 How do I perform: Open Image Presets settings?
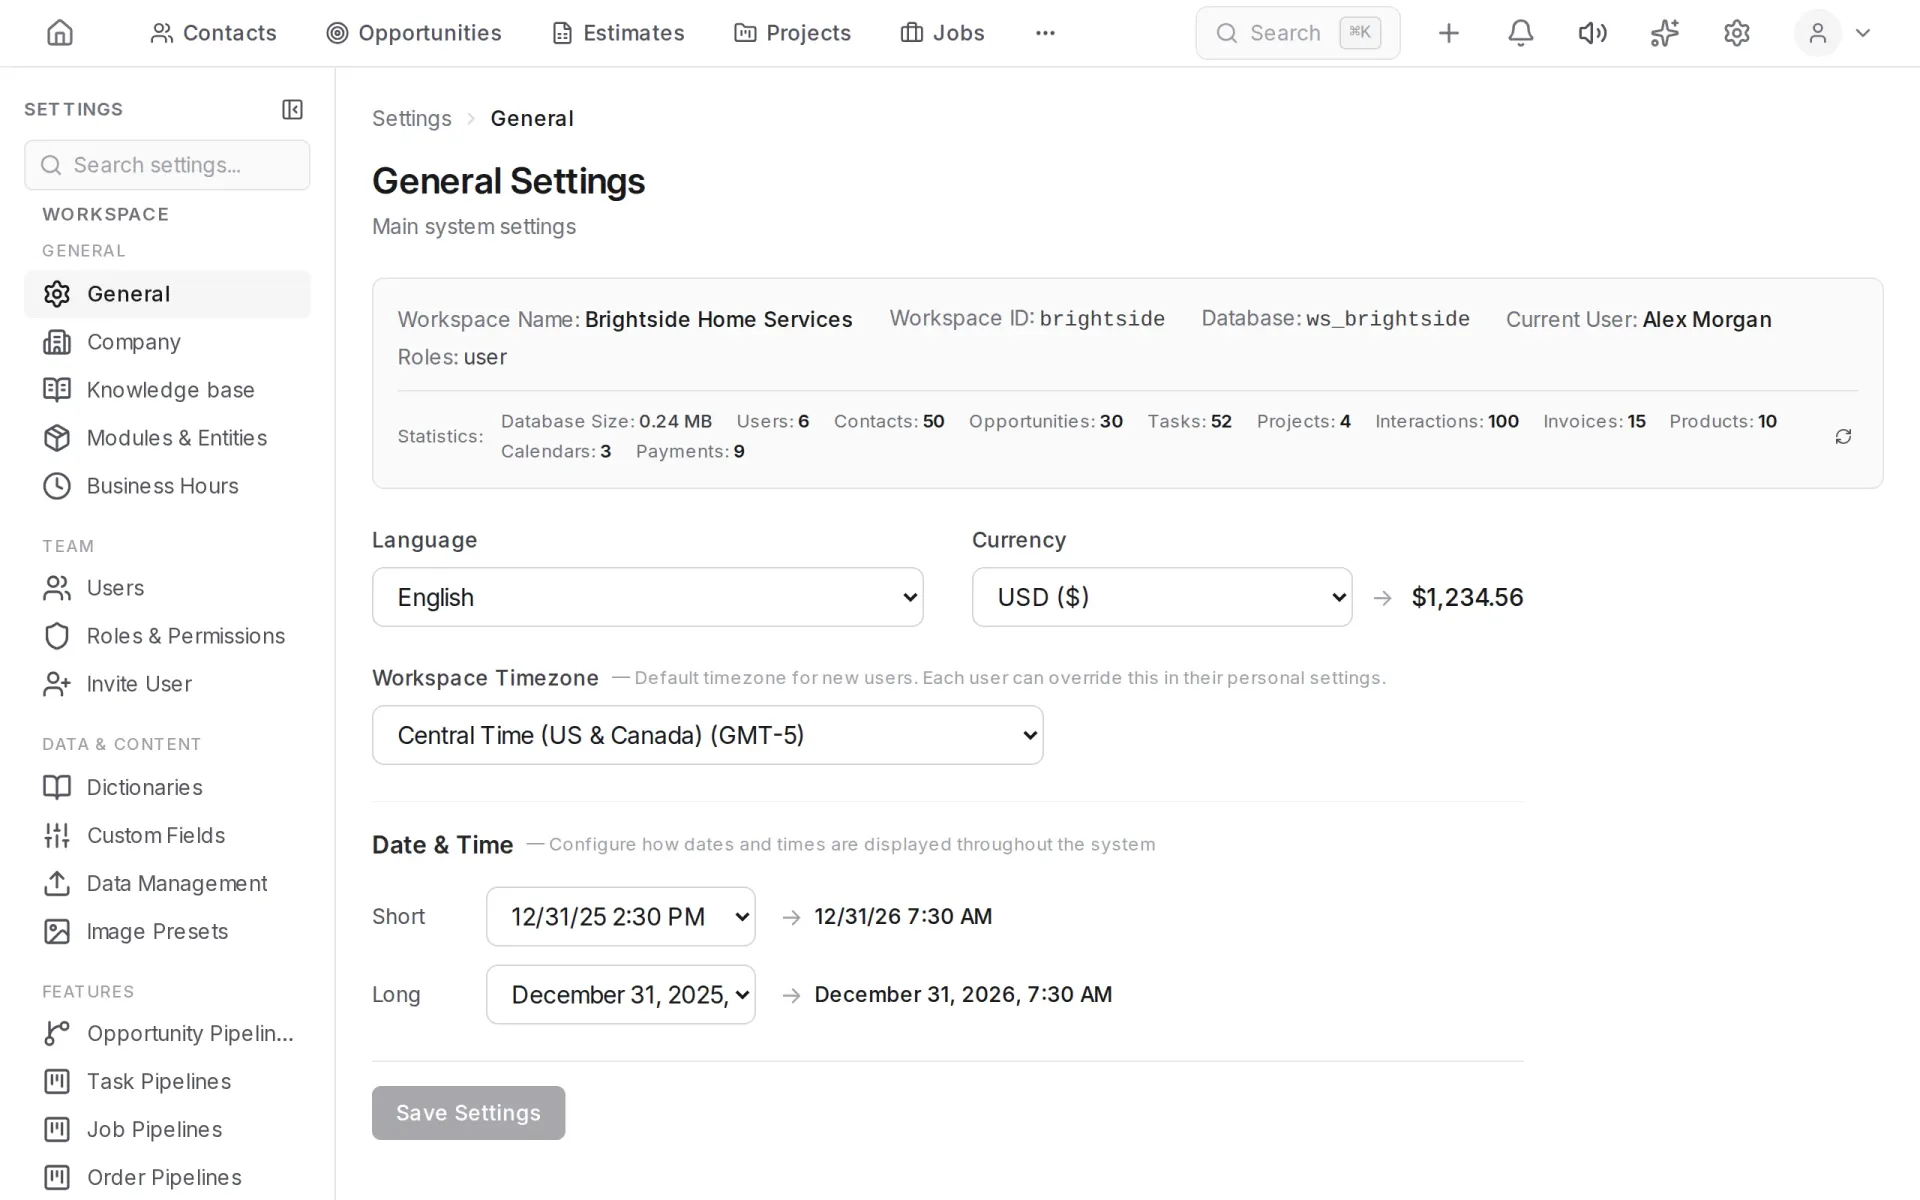click(167, 931)
